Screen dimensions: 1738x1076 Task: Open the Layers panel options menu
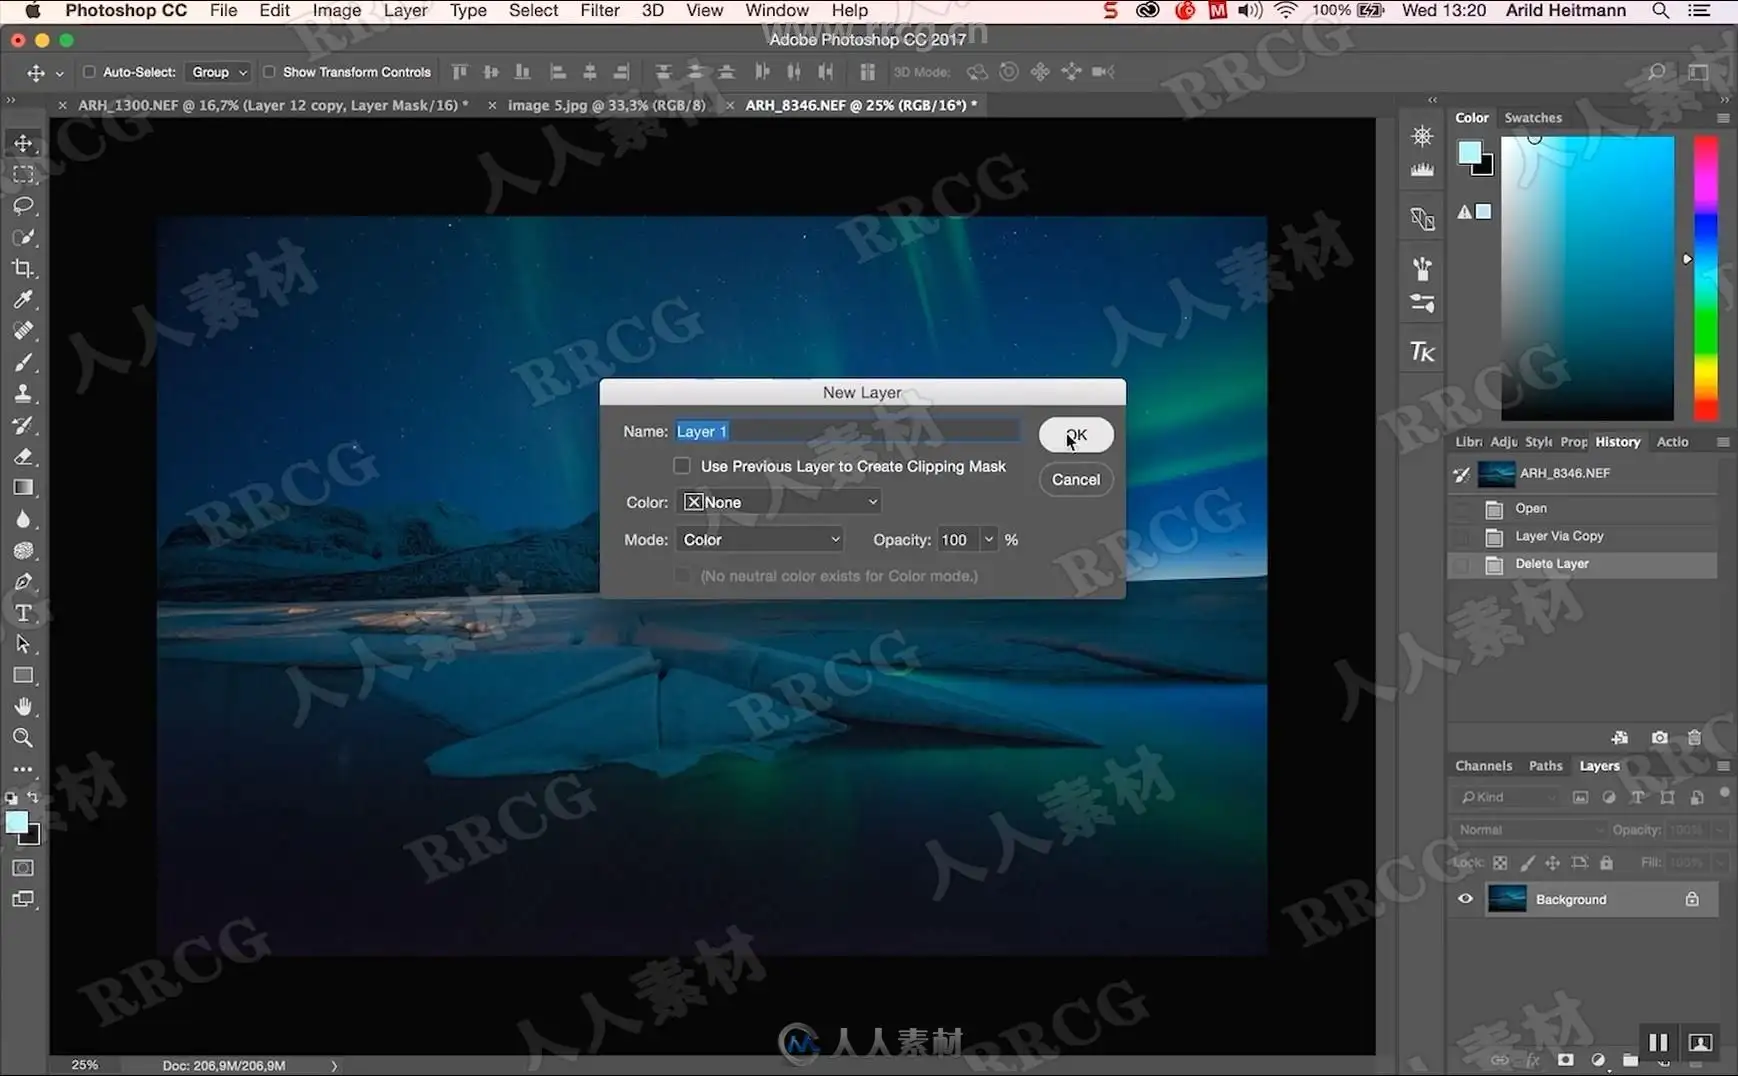click(1723, 766)
